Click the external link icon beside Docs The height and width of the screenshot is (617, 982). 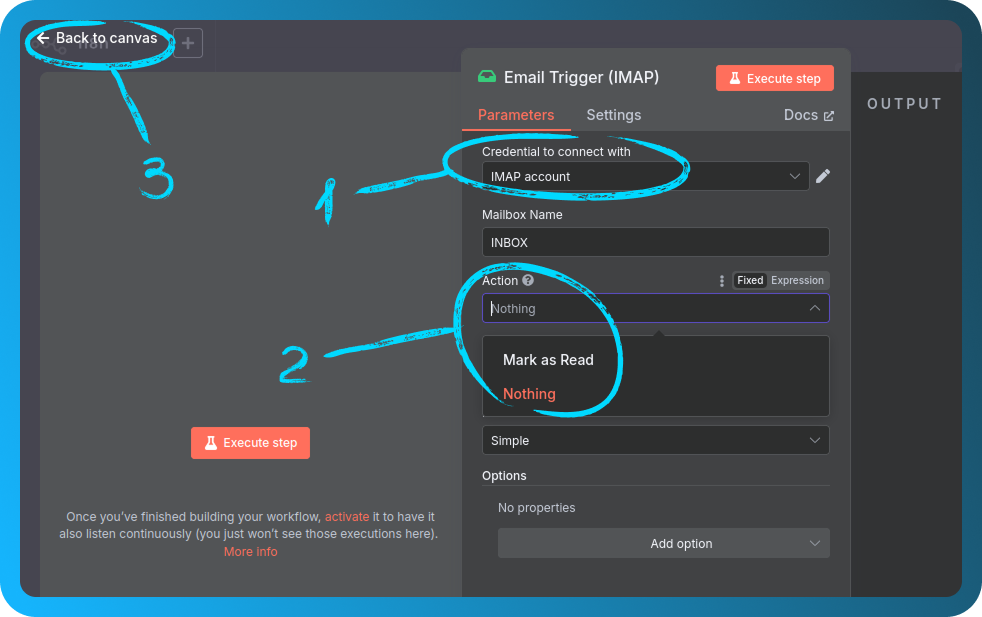(x=828, y=116)
